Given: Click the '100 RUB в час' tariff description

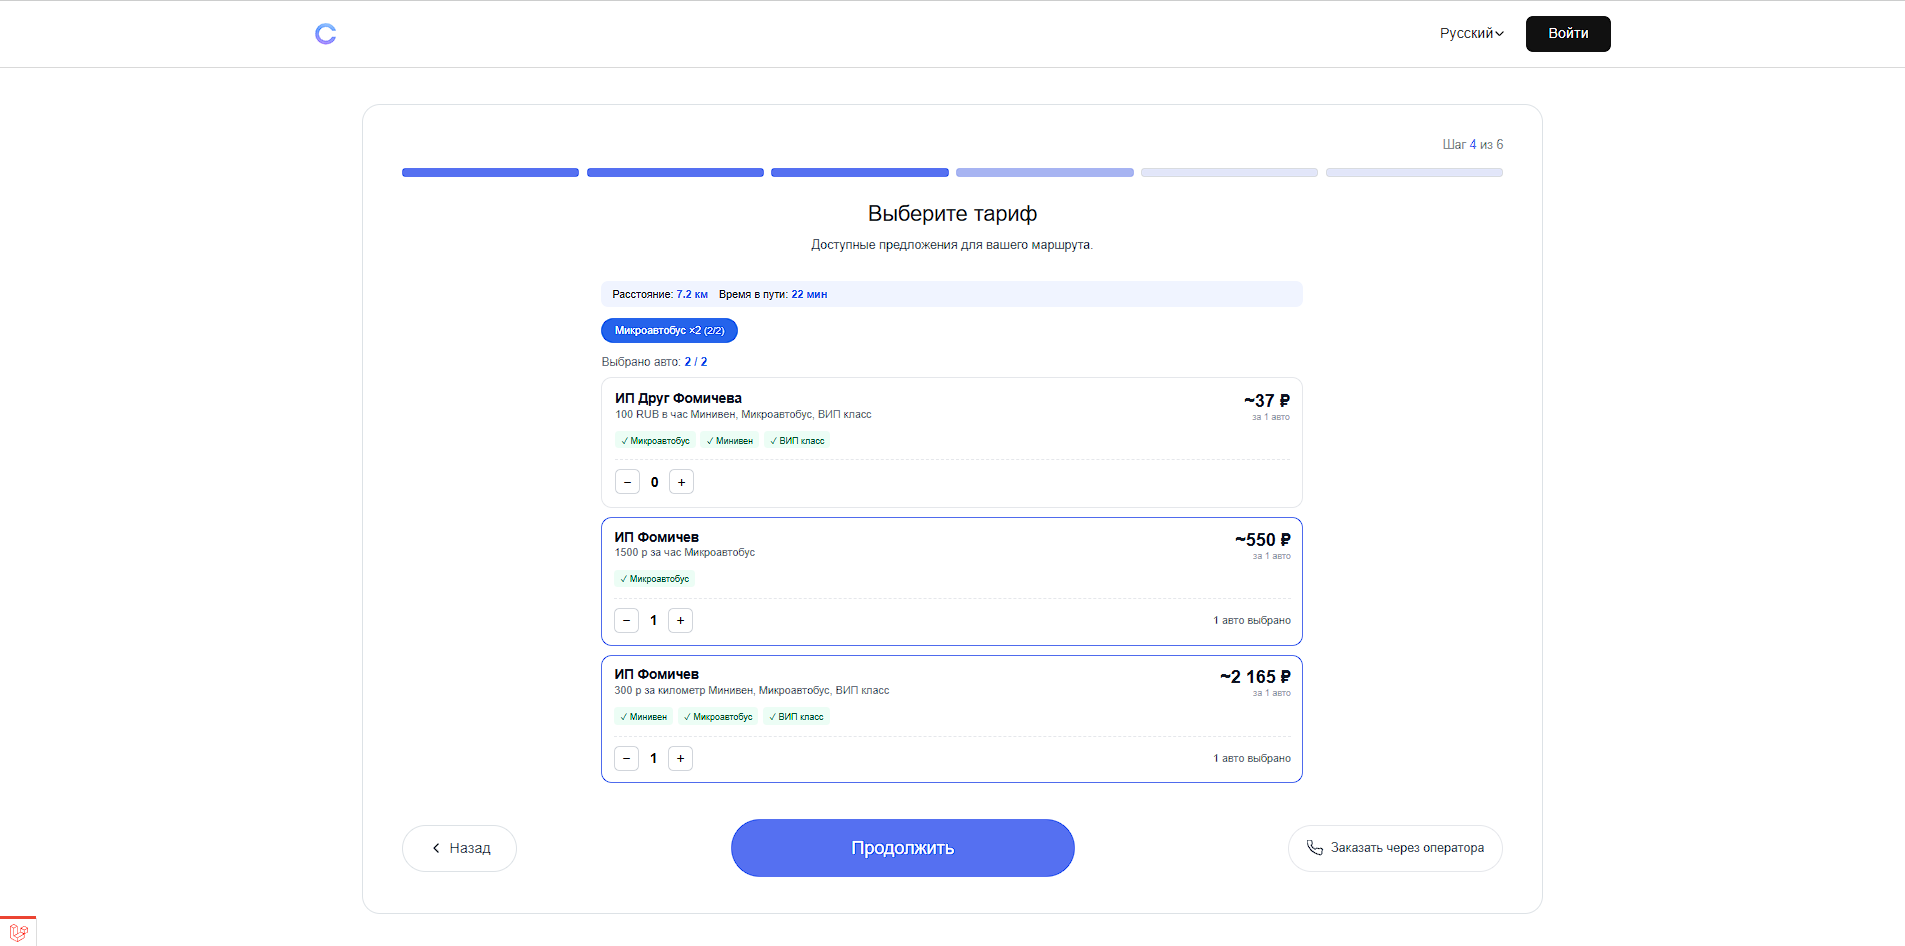Looking at the screenshot, I should pyautogui.click(x=743, y=414).
